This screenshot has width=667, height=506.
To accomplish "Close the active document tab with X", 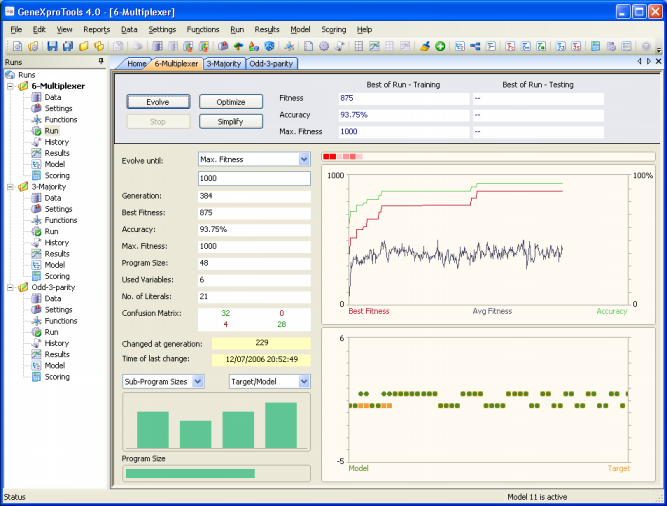I will click(658, 61).
